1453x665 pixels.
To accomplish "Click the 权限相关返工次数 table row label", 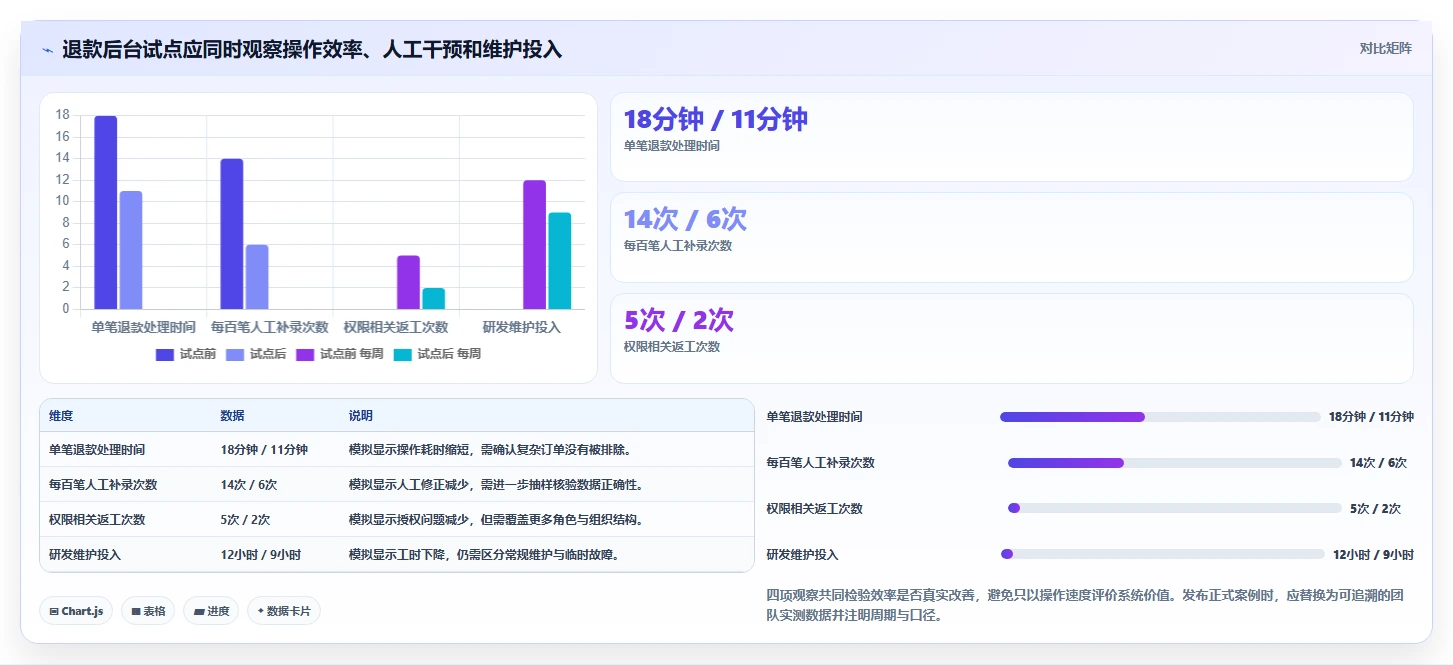I will (x=97, y=520).
